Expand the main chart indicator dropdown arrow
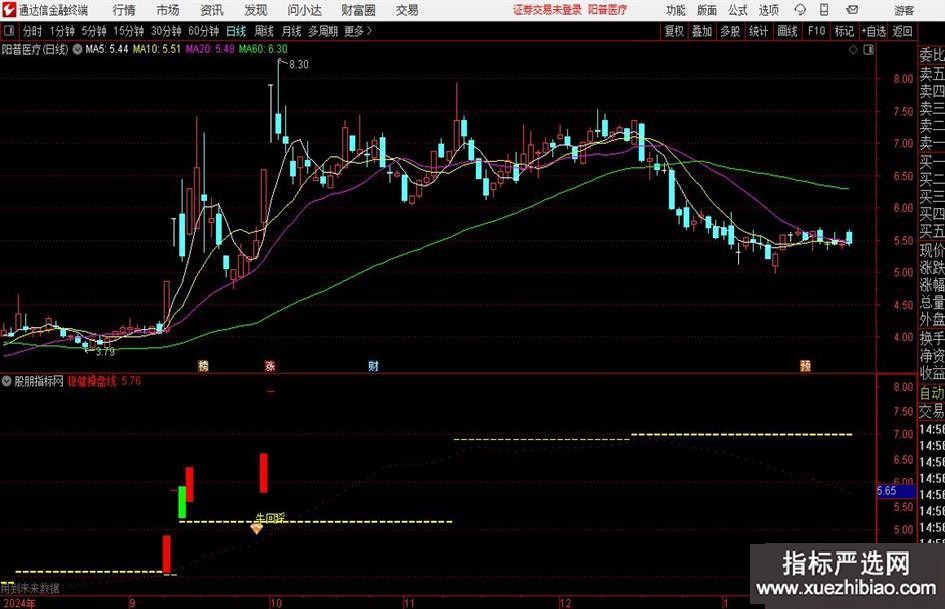 (x=78, y=49)
